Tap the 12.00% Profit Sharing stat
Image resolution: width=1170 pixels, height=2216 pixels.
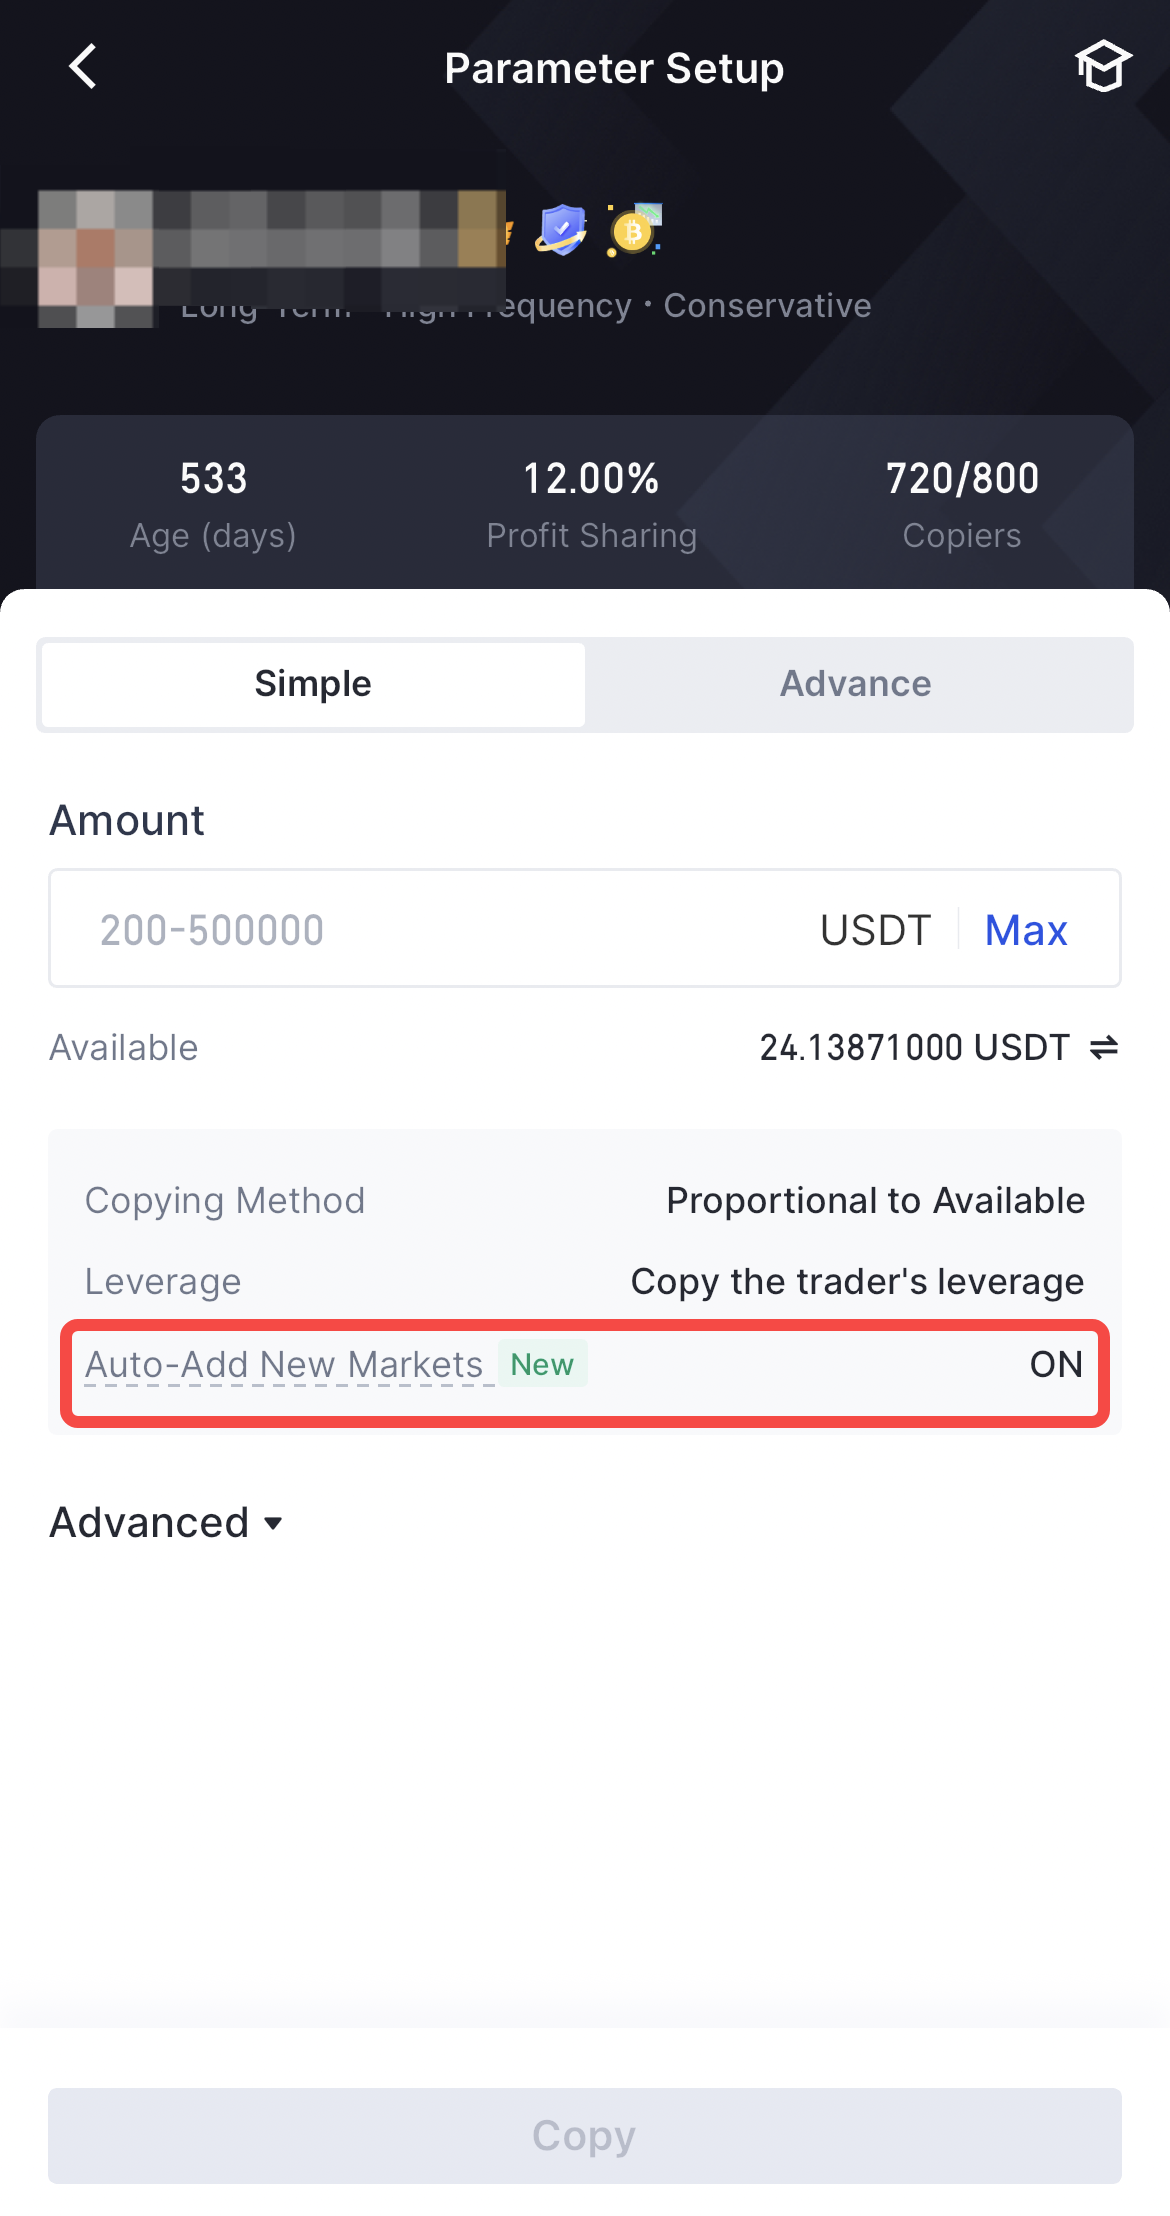pos(591,505)
